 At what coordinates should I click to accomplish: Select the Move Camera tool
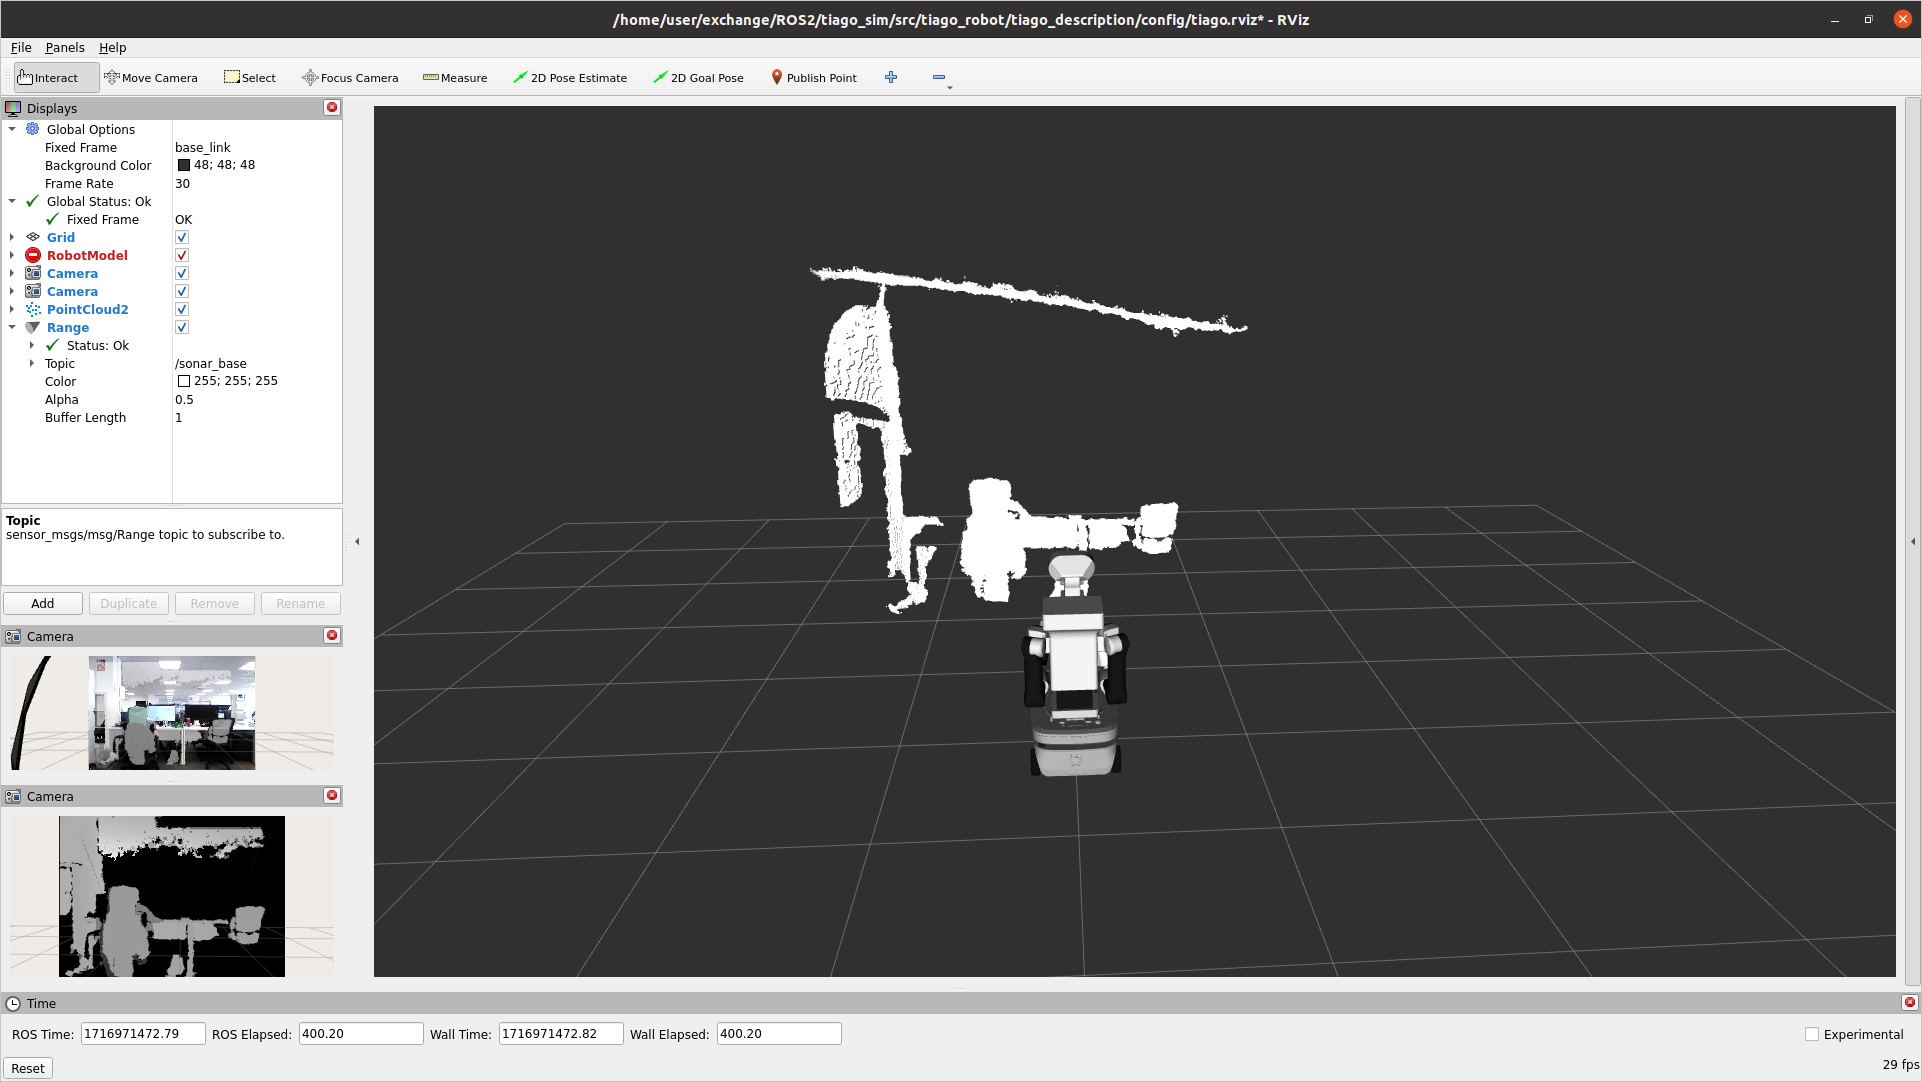[x=151, y=78]
